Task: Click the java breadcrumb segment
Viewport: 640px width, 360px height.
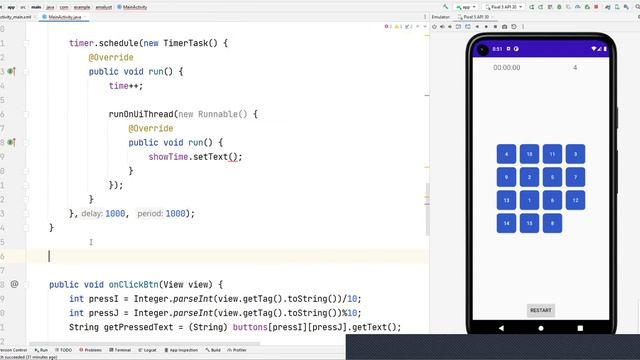Action: tap(50, 7)
